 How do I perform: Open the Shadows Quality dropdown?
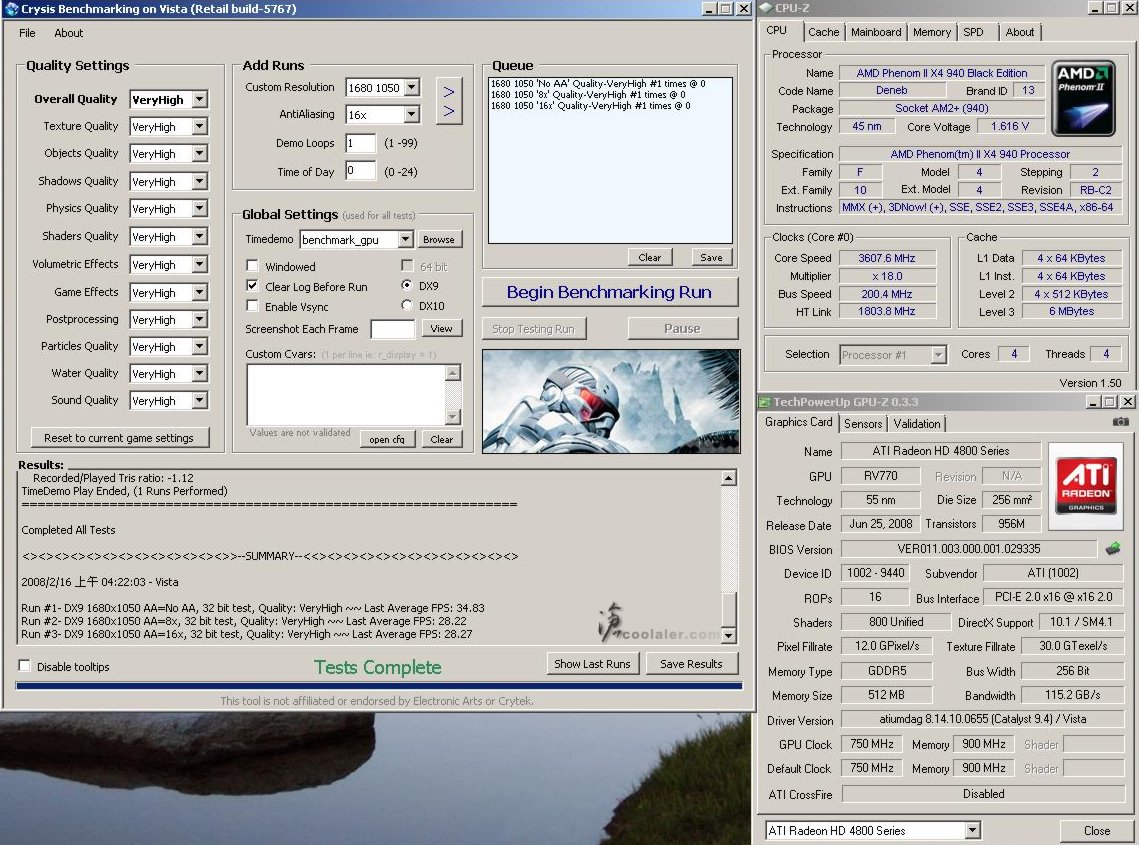[x=200, y=182]
